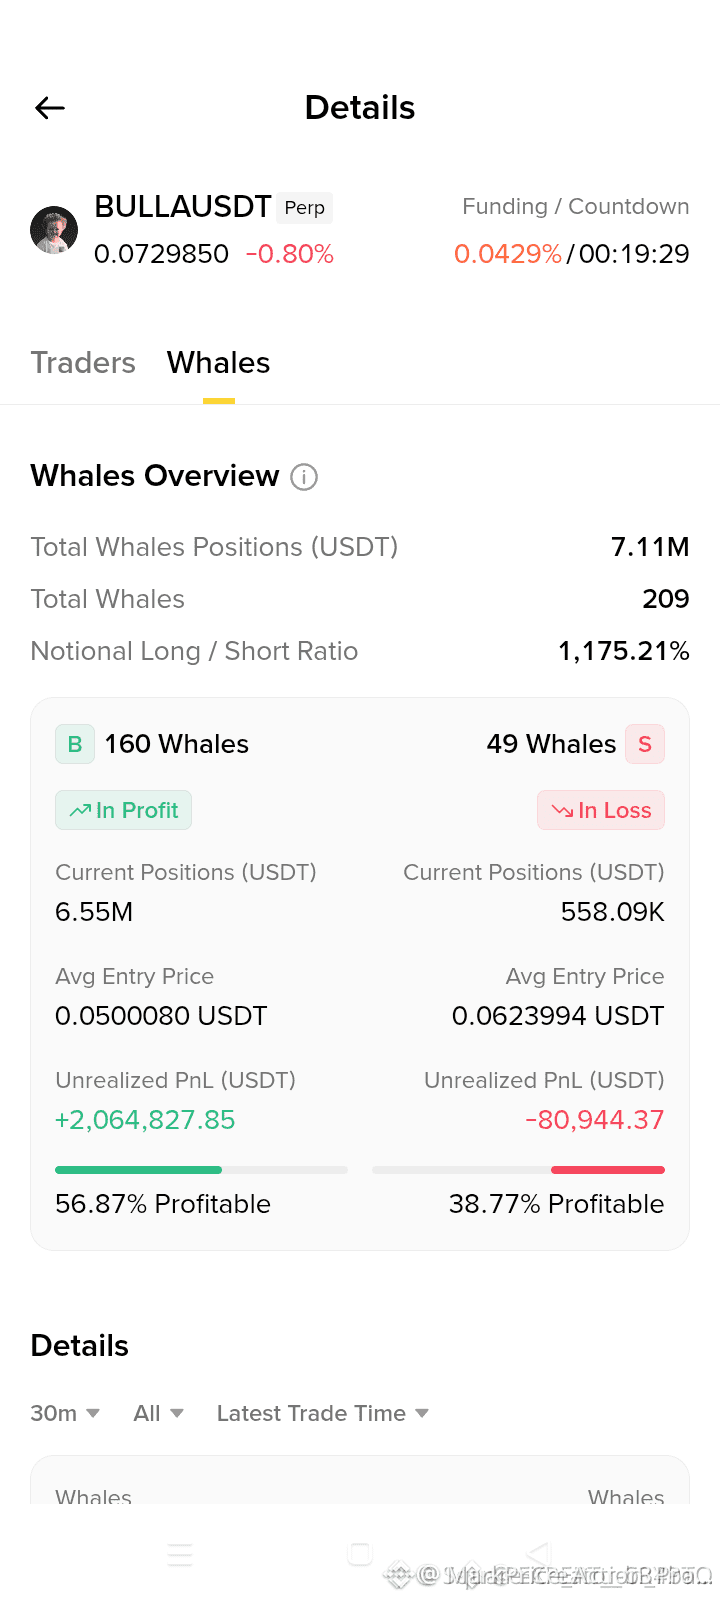Viewport: 720px width, 1600px height.
Task: Tap the back arrow icon
Action: tap(50, 108)
